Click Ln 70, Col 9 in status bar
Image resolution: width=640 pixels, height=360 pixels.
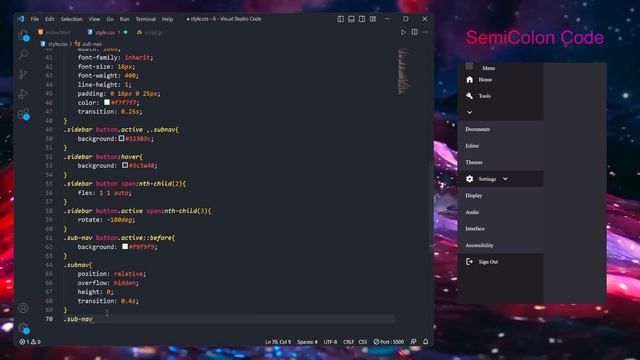278,342
